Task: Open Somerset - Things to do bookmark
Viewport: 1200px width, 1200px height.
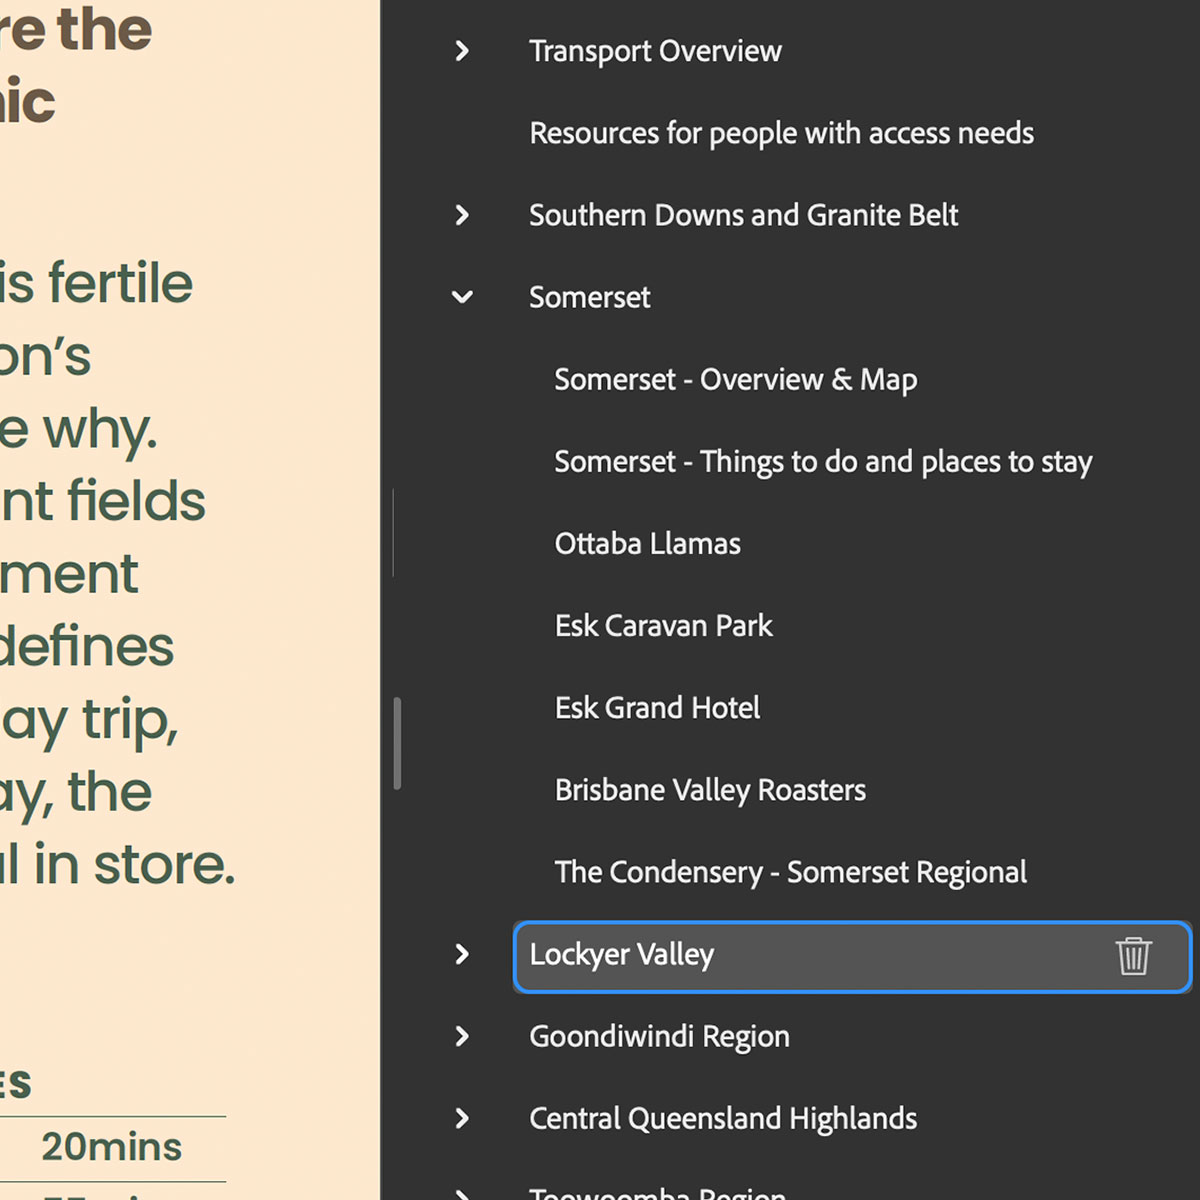Action: (x=823, y=462)
